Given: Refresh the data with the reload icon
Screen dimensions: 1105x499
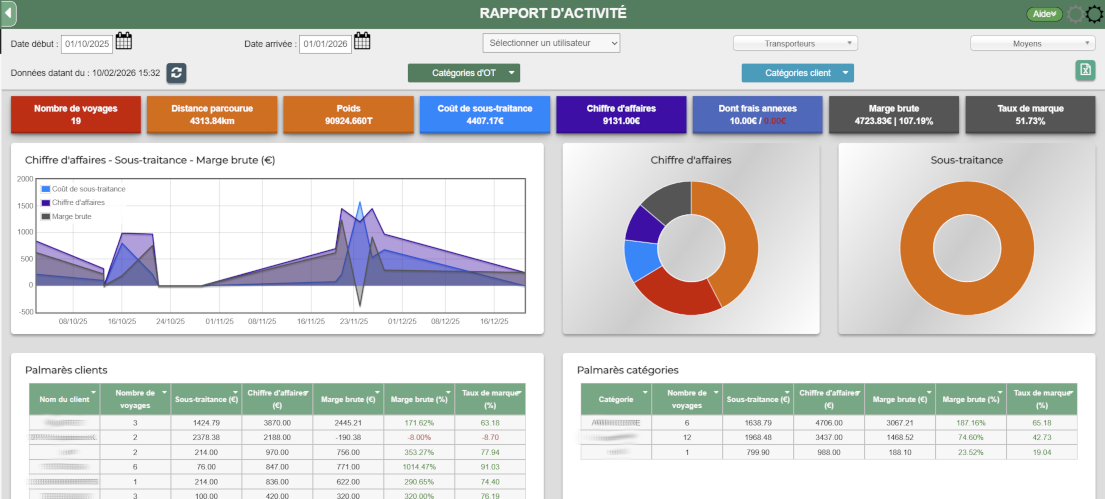Looking at the screenshot, I should point(176,73).
